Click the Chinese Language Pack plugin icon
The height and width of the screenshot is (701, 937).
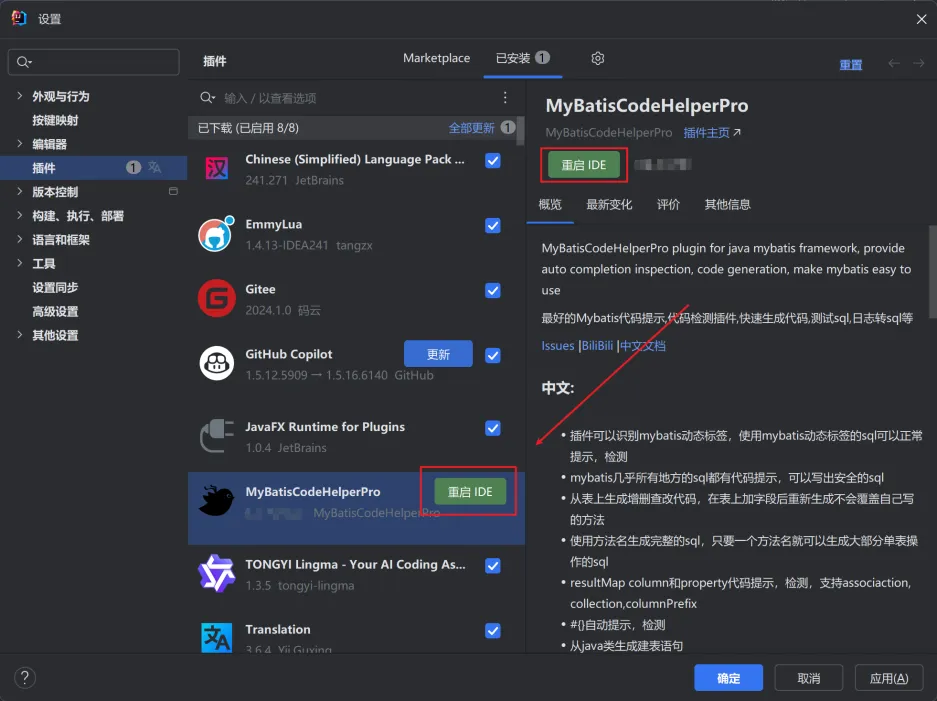(x=216, y=169)
